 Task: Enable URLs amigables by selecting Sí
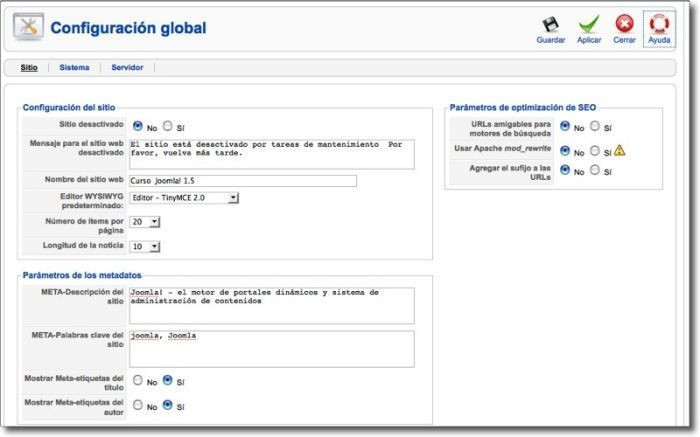point(595,127)
